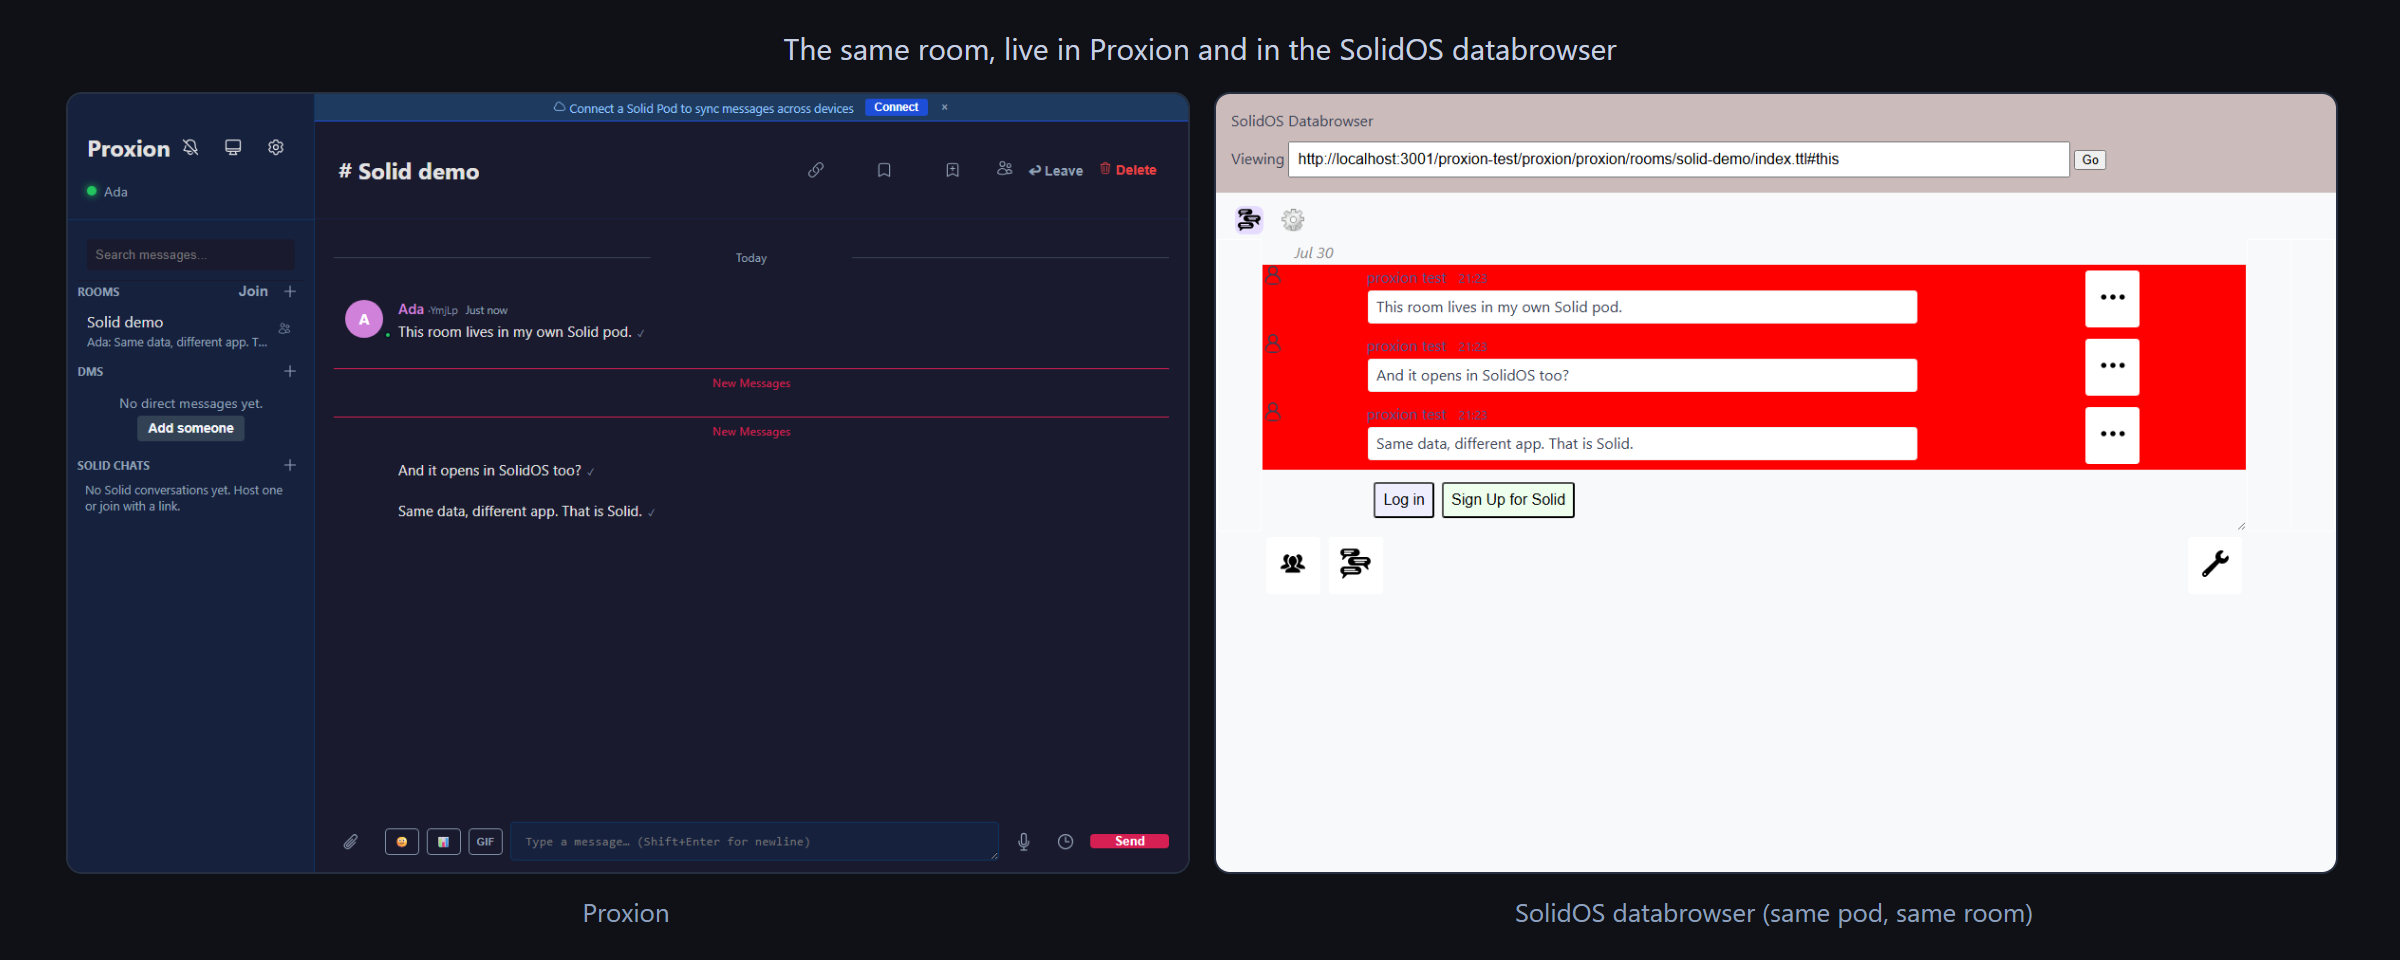Image resolution: width=2400 pixels, height=960 pixels.
Task: Click the first proxion test author avatar
Action: pyautogui.click(x=1273, y=275)
